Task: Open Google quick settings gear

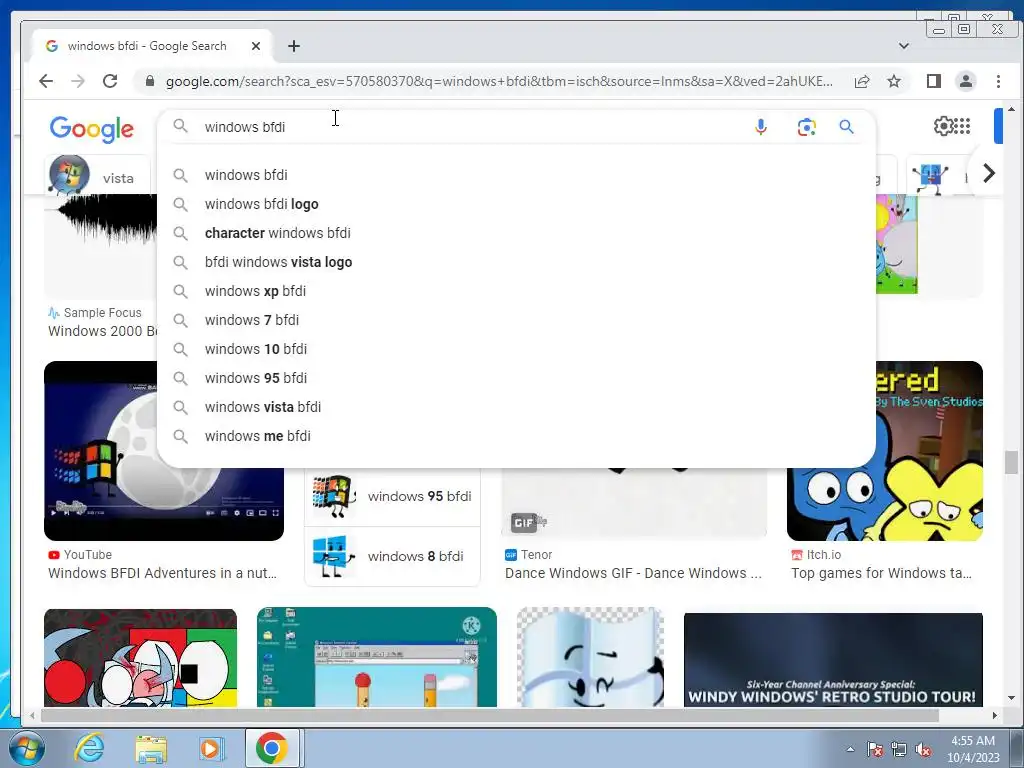Action: (x=943, y=125)
